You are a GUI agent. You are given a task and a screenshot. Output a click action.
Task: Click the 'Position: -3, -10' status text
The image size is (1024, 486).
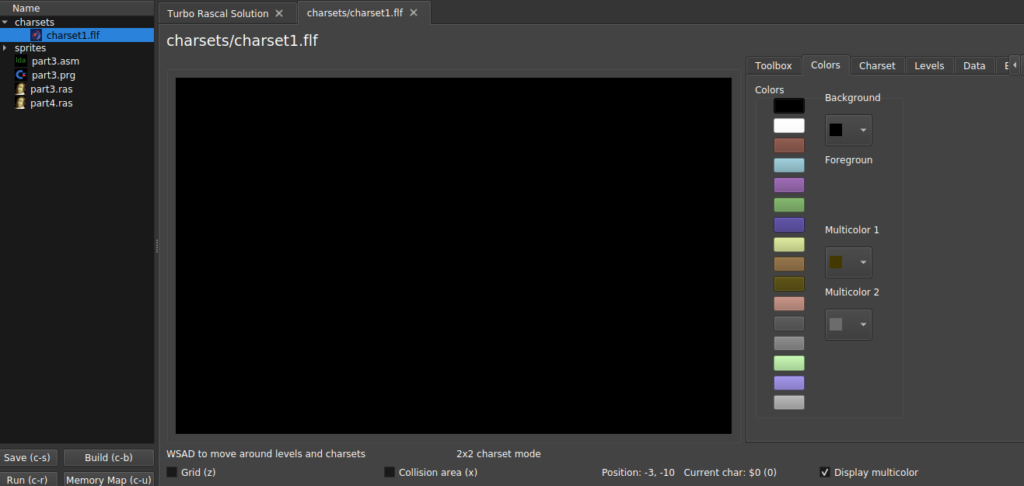638,472
